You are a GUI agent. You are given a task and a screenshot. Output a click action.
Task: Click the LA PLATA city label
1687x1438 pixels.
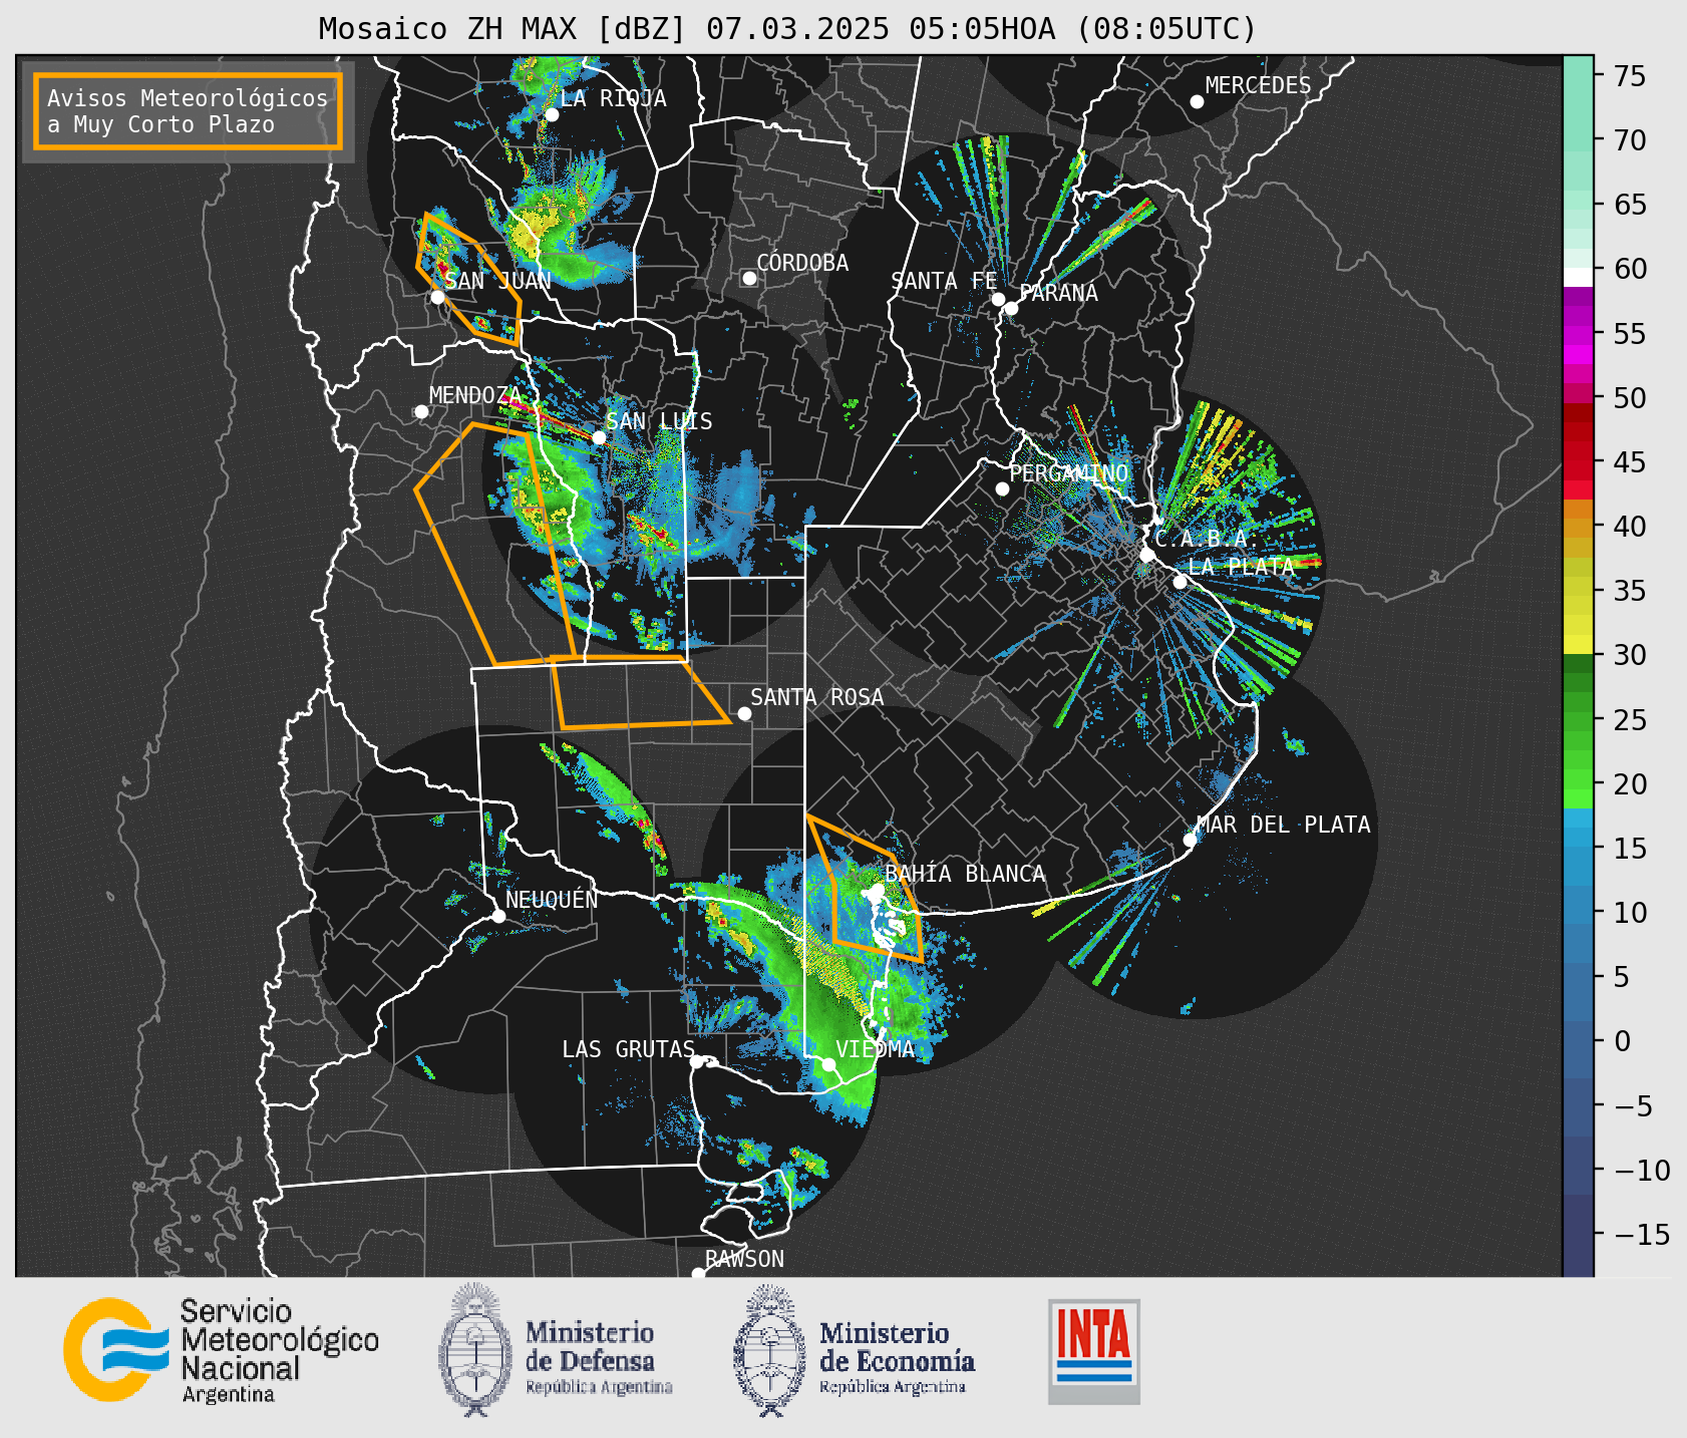click(1241, 566)
